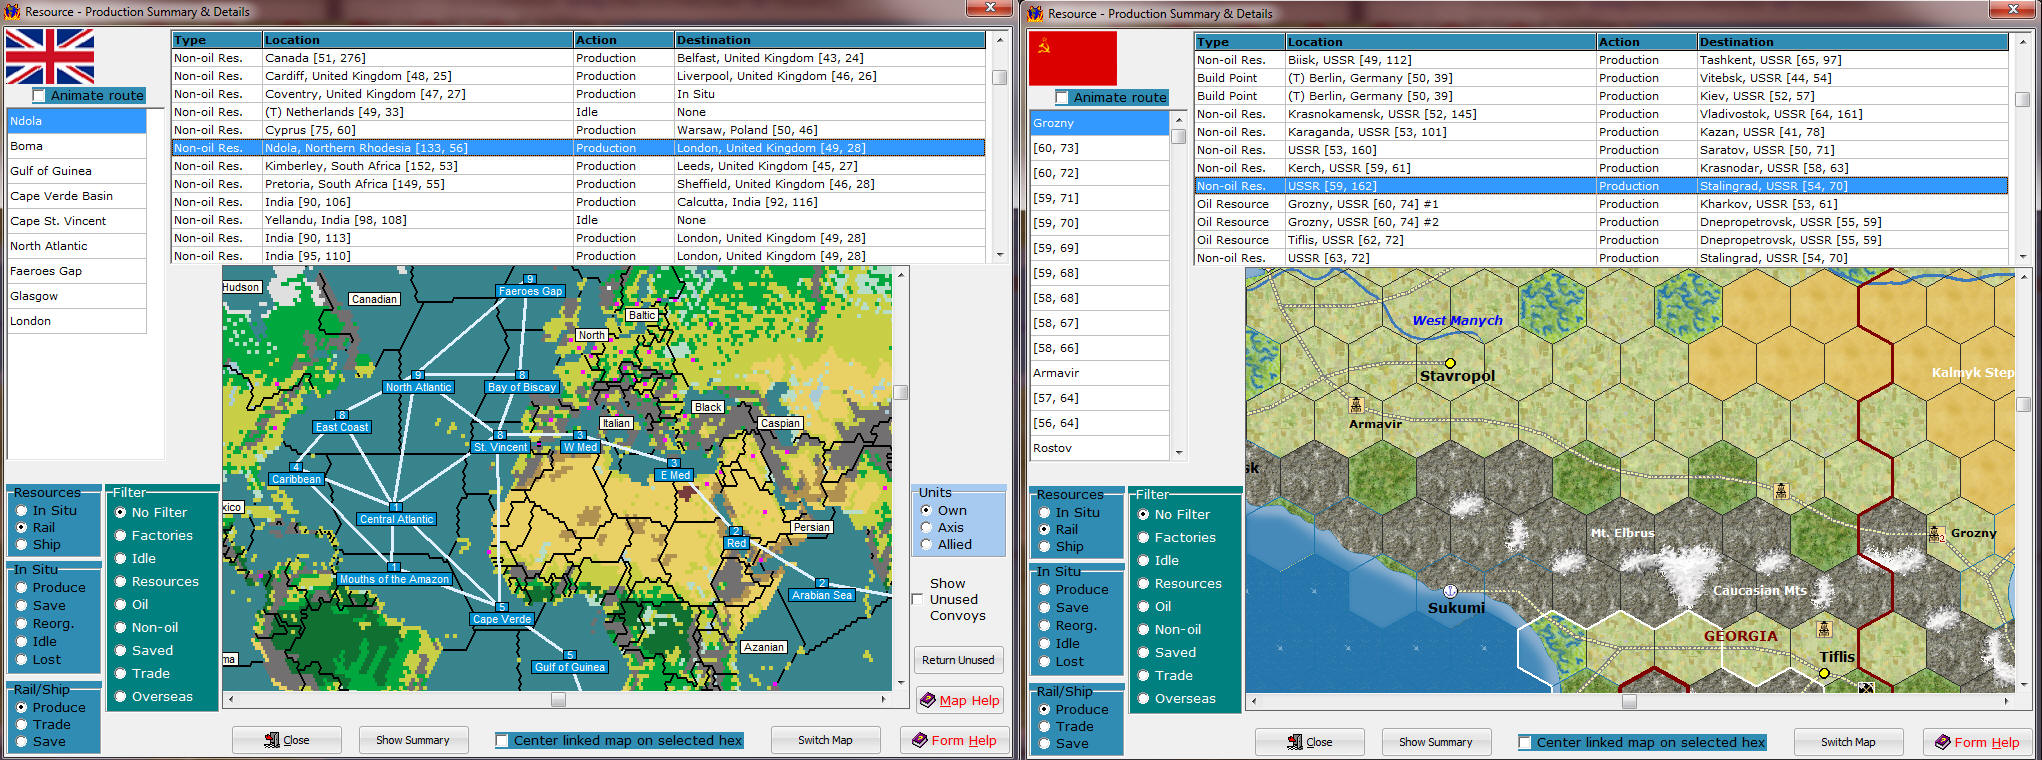Enable Animate route in the UK window
Screen dimensions: 2042x760
click(x=39, y=96)
